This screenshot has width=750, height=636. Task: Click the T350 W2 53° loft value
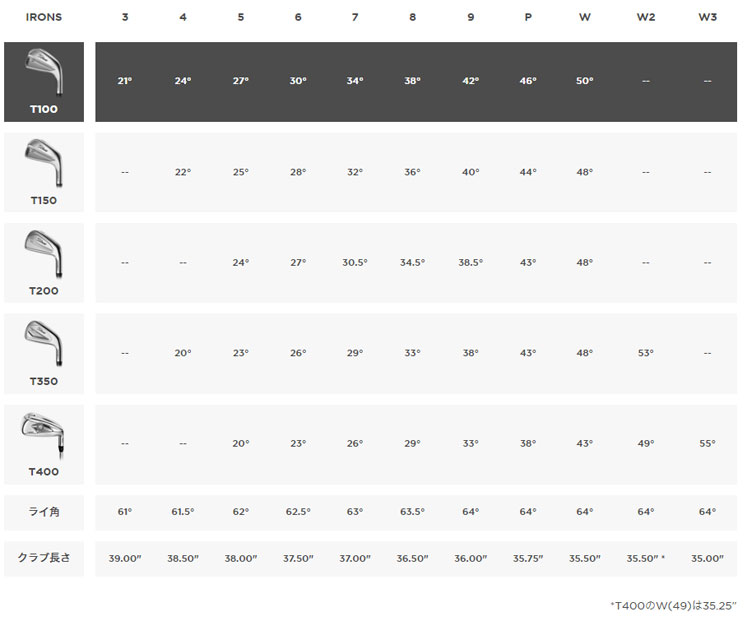pyautogui.click(x=646, y=353)
